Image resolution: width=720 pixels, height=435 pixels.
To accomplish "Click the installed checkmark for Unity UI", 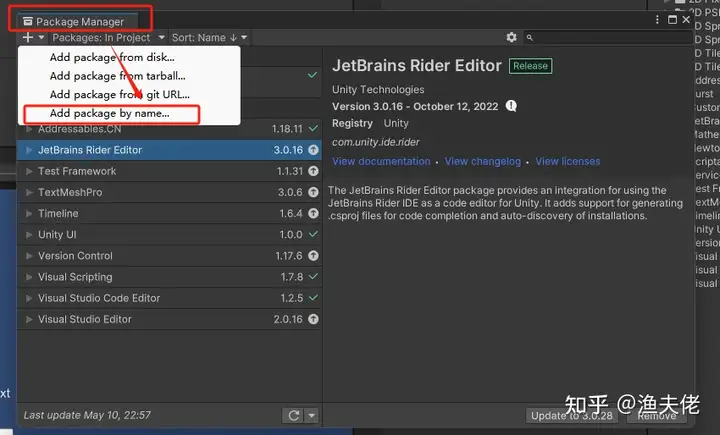I will pyautogui.click(x=313, y=234).
